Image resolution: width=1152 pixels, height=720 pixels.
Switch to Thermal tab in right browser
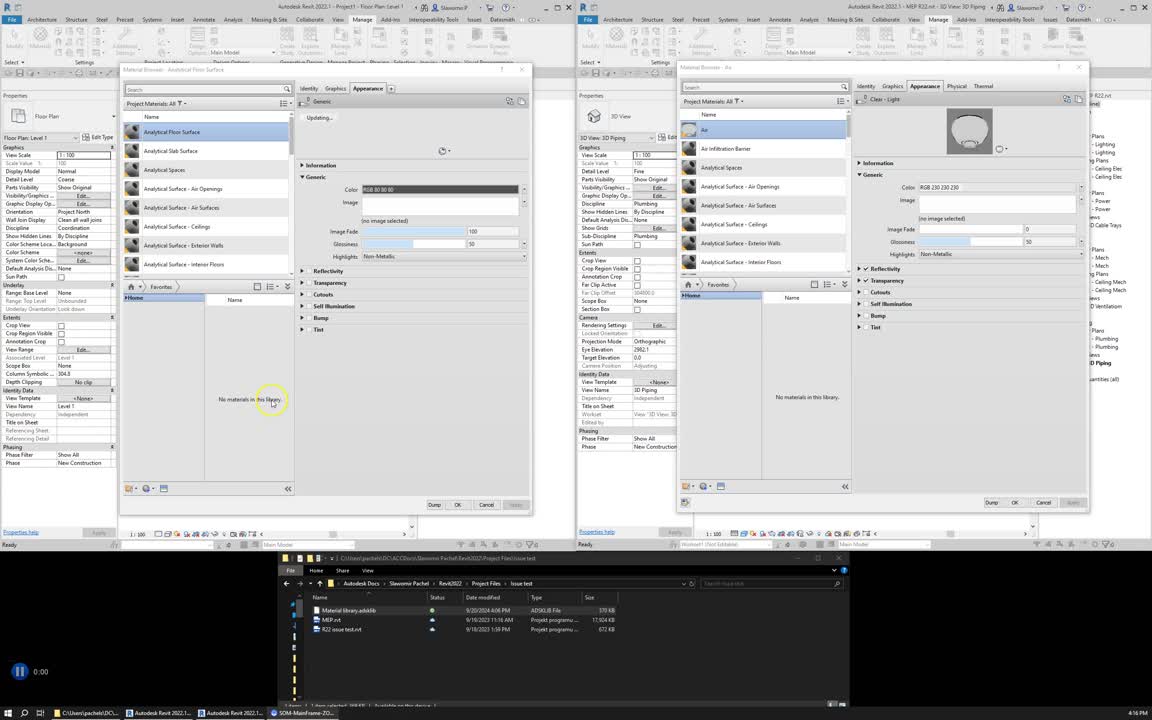pos(983,87)
